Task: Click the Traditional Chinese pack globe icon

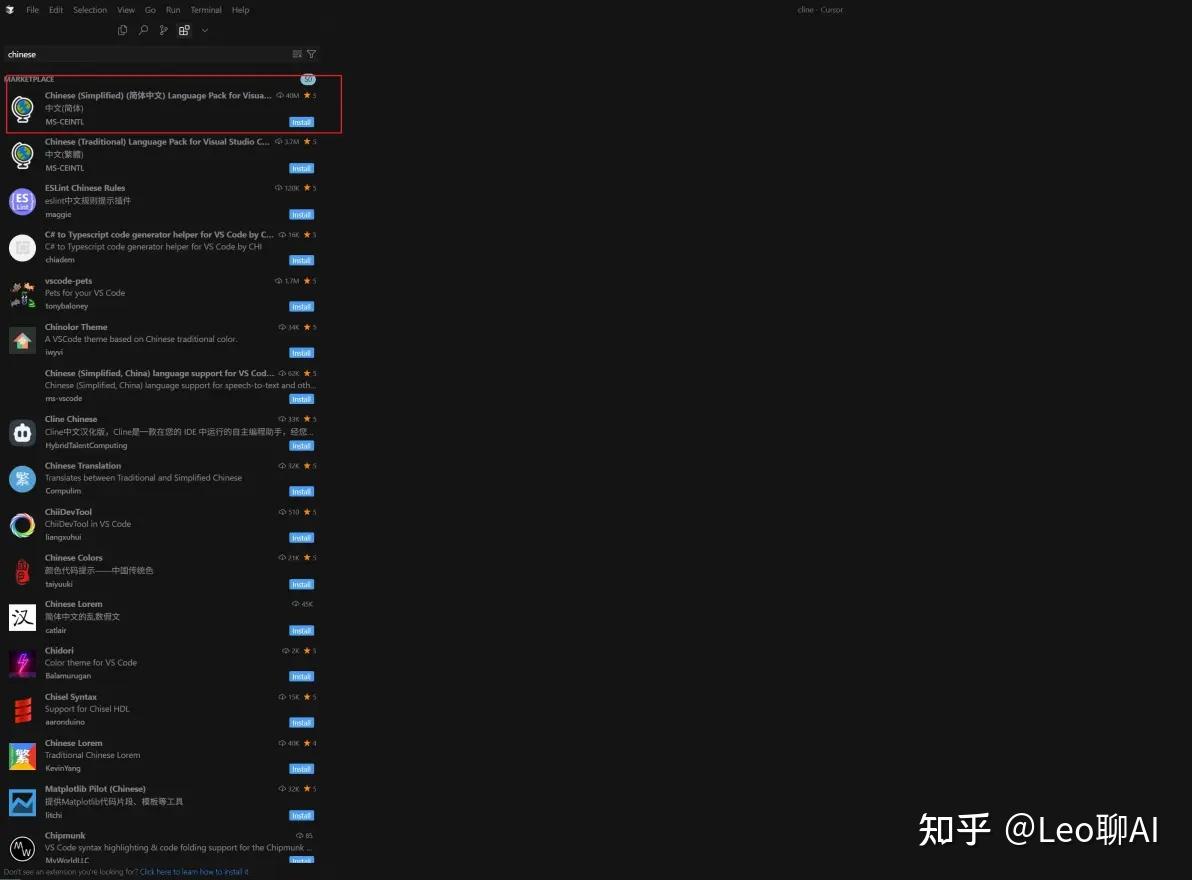Action: pos(22,155)
